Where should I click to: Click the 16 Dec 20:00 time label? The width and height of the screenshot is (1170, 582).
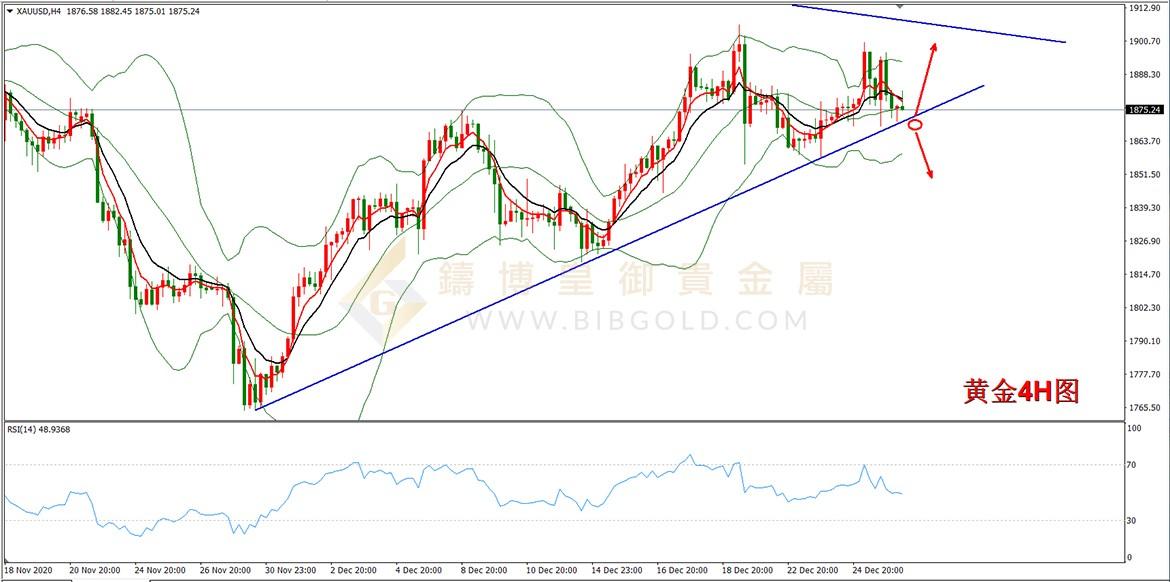[682, 570]
